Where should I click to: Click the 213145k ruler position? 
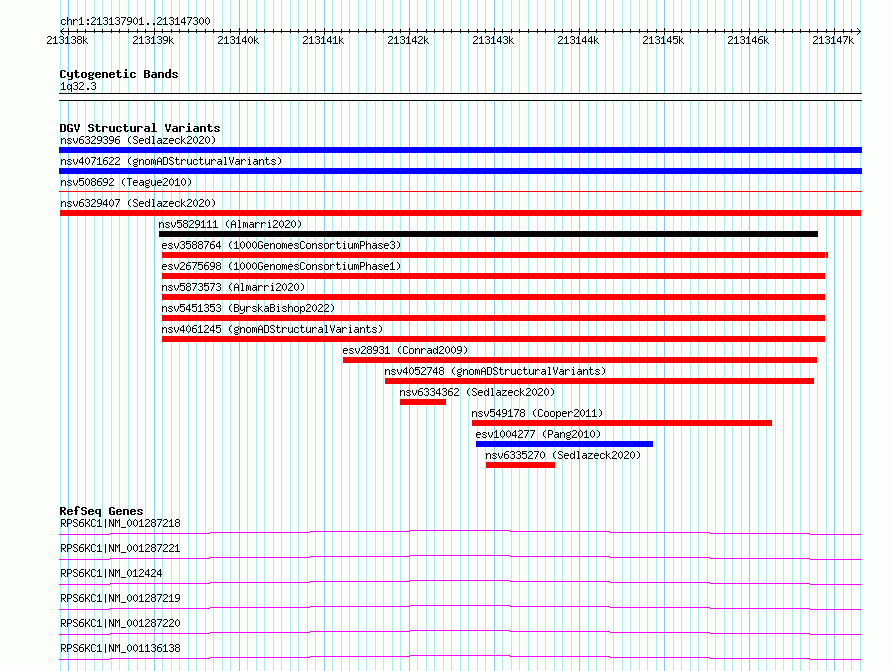point(663,40)
